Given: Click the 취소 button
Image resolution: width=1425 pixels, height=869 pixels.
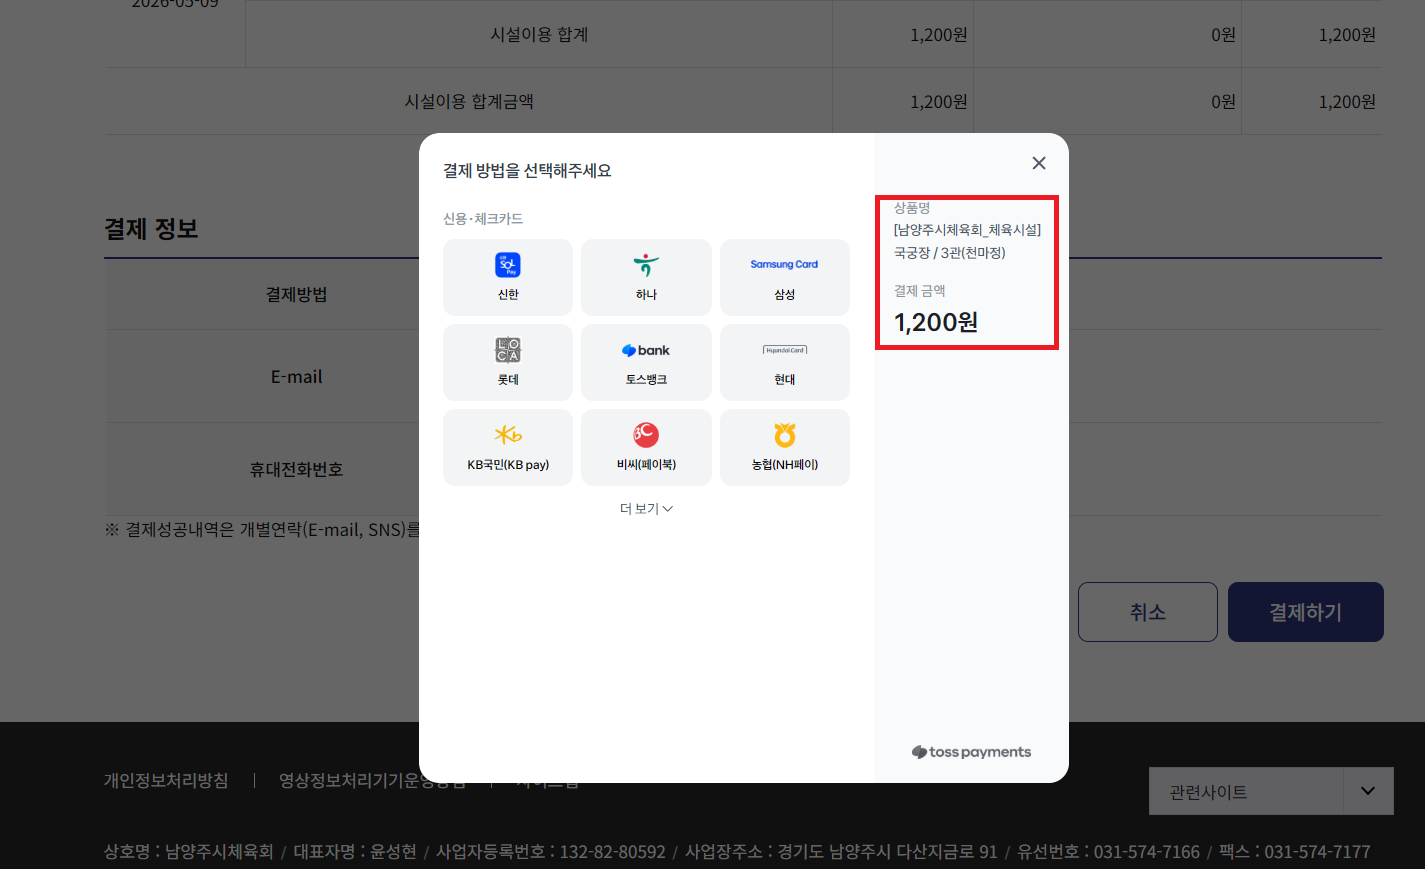Looking at the screenshot, I should (x=1148, y=612).
